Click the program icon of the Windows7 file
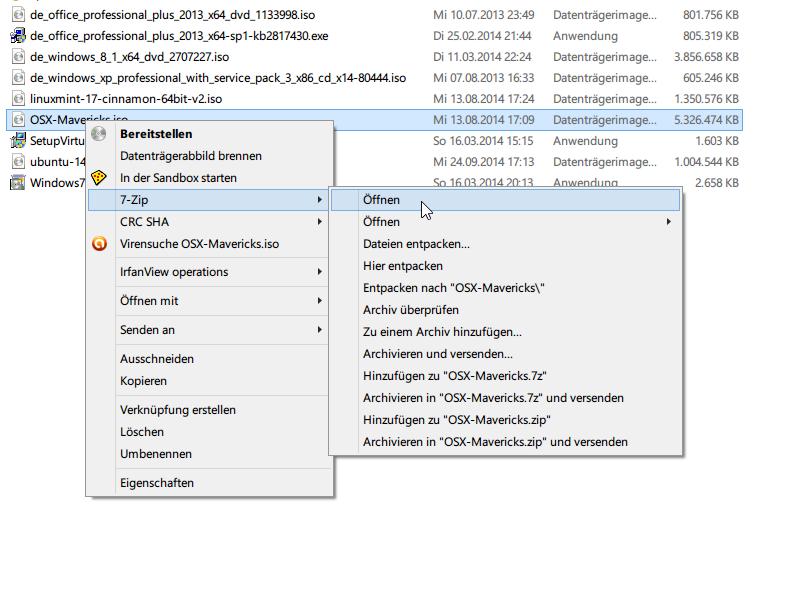The height and width of the screenshot is (600, 800). coord(18,183)
